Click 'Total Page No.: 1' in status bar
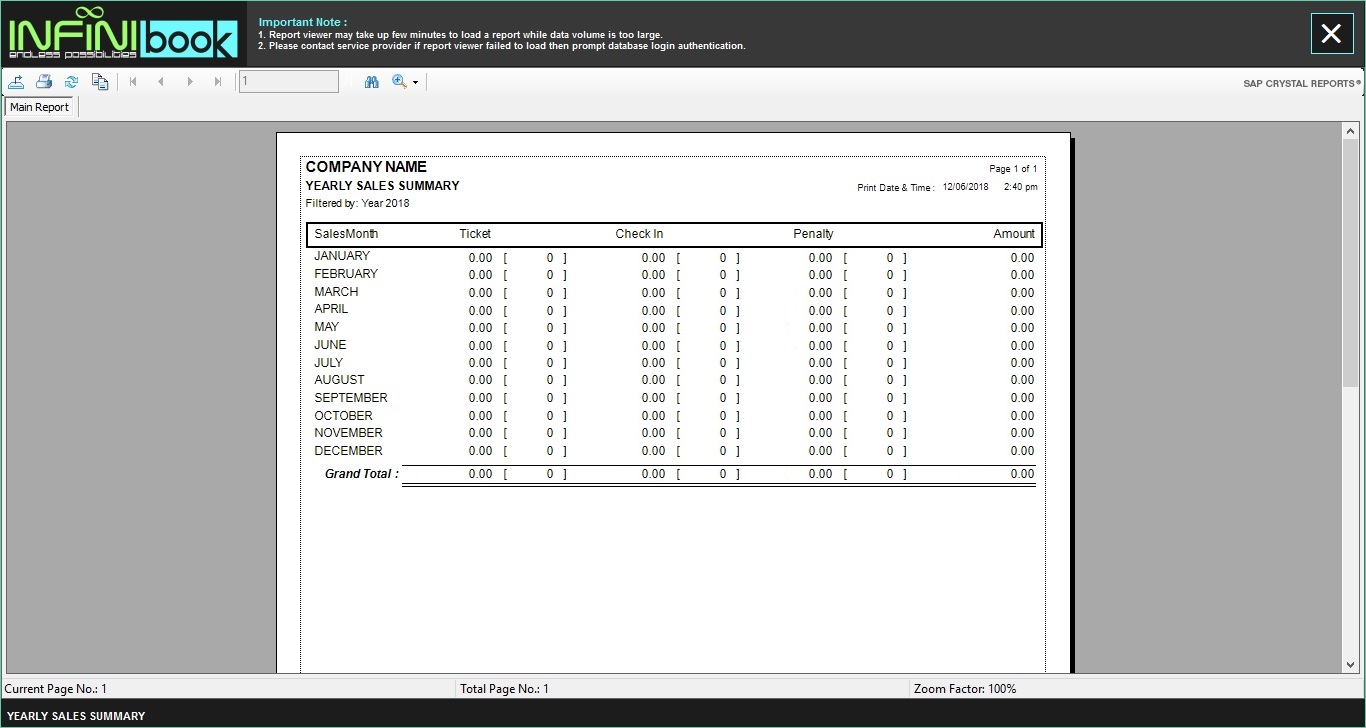Viewport: 1366px width, 728px height. click(x=504, y=689)
